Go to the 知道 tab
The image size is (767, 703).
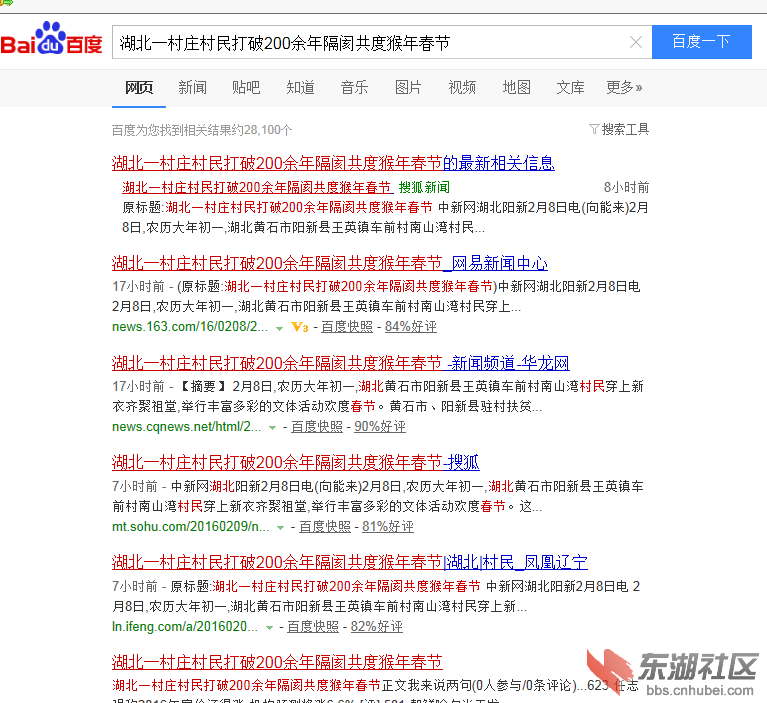pyautogui.click(x=300, y=87)
